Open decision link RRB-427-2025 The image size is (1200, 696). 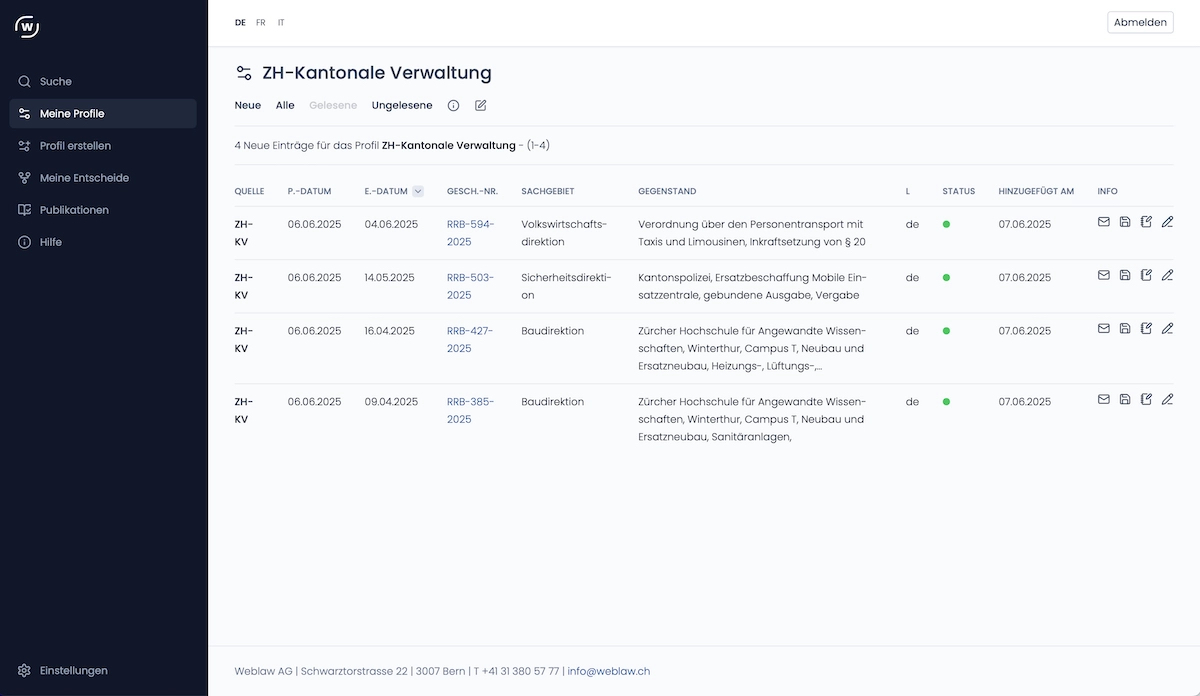tap(471, 339)
